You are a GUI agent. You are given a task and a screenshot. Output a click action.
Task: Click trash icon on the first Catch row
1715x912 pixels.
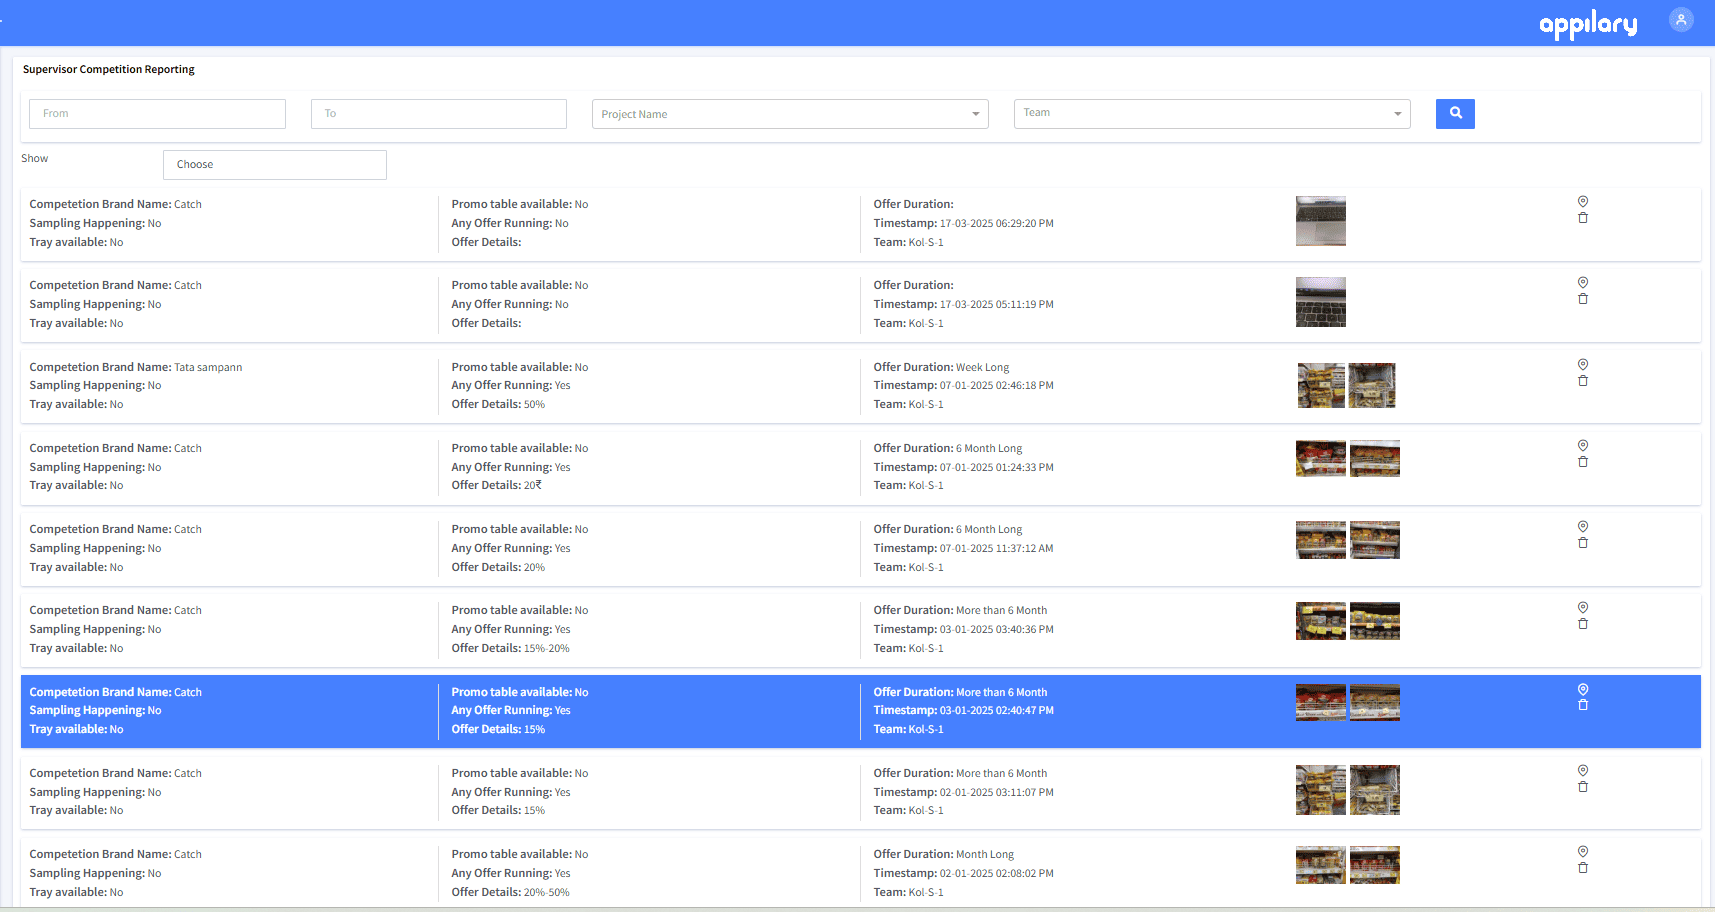pos(1583,217)
